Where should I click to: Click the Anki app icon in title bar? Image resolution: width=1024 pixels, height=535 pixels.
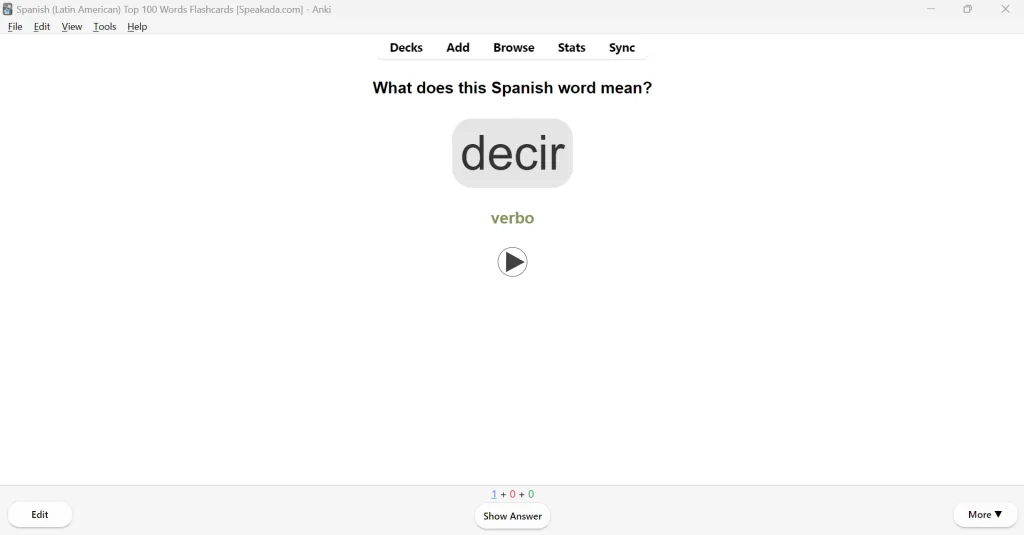(x=7, y=9)
